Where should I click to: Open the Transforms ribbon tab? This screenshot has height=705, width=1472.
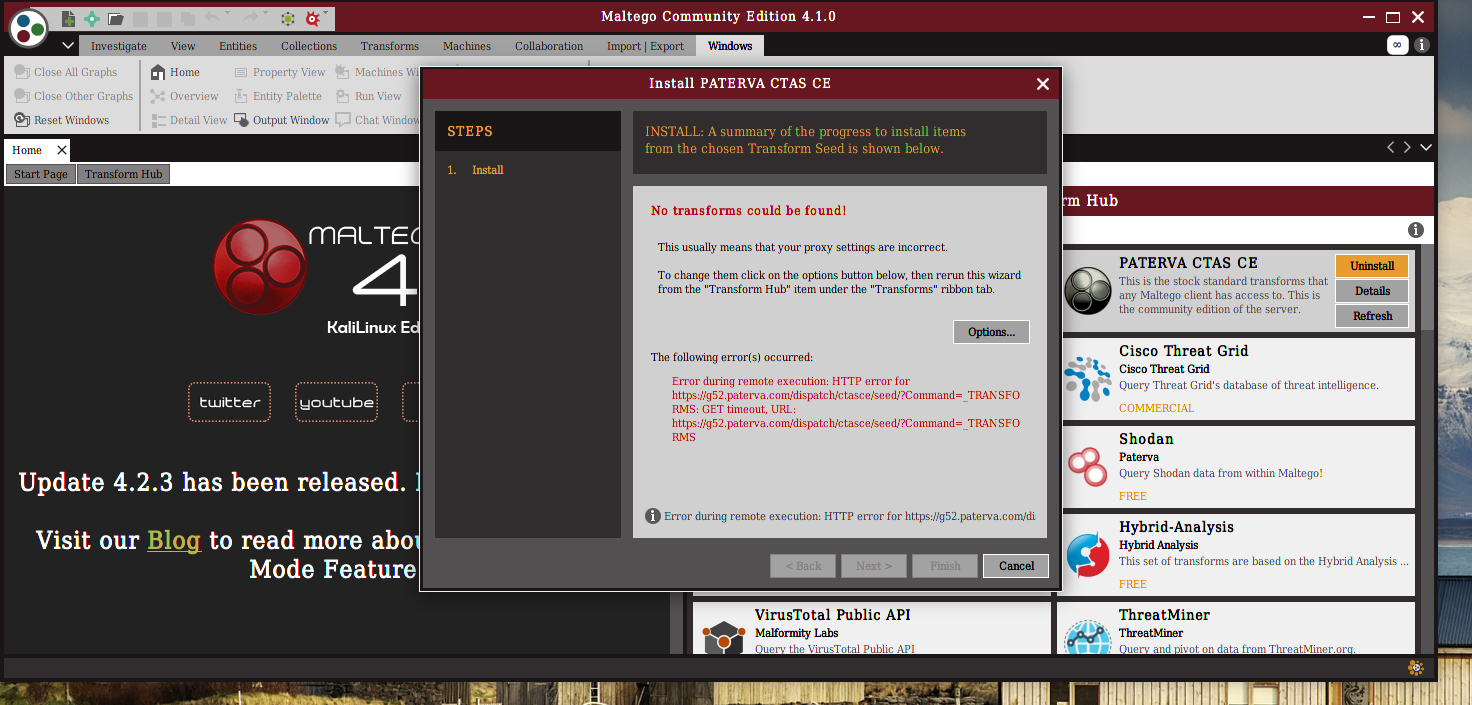pos(390,46)
